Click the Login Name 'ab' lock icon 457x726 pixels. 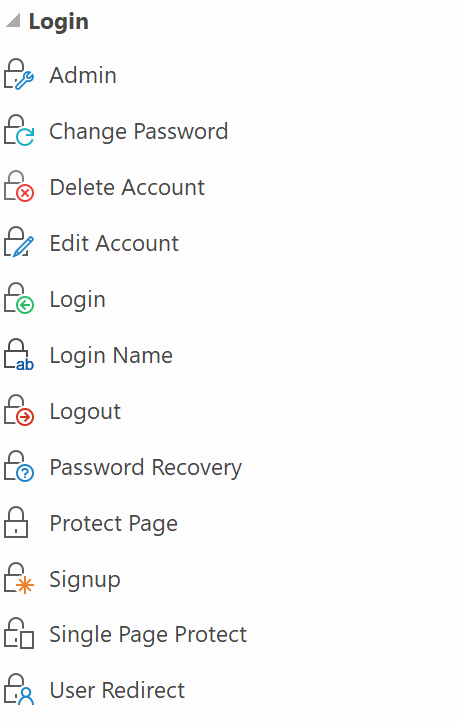19,355
